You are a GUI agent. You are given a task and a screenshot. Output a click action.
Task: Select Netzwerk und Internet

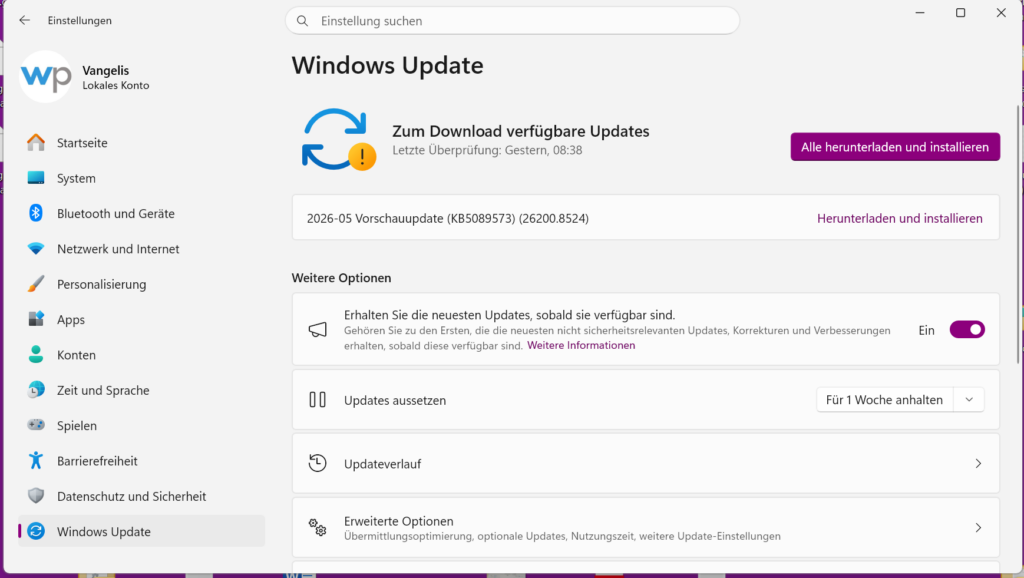(142, 249)
